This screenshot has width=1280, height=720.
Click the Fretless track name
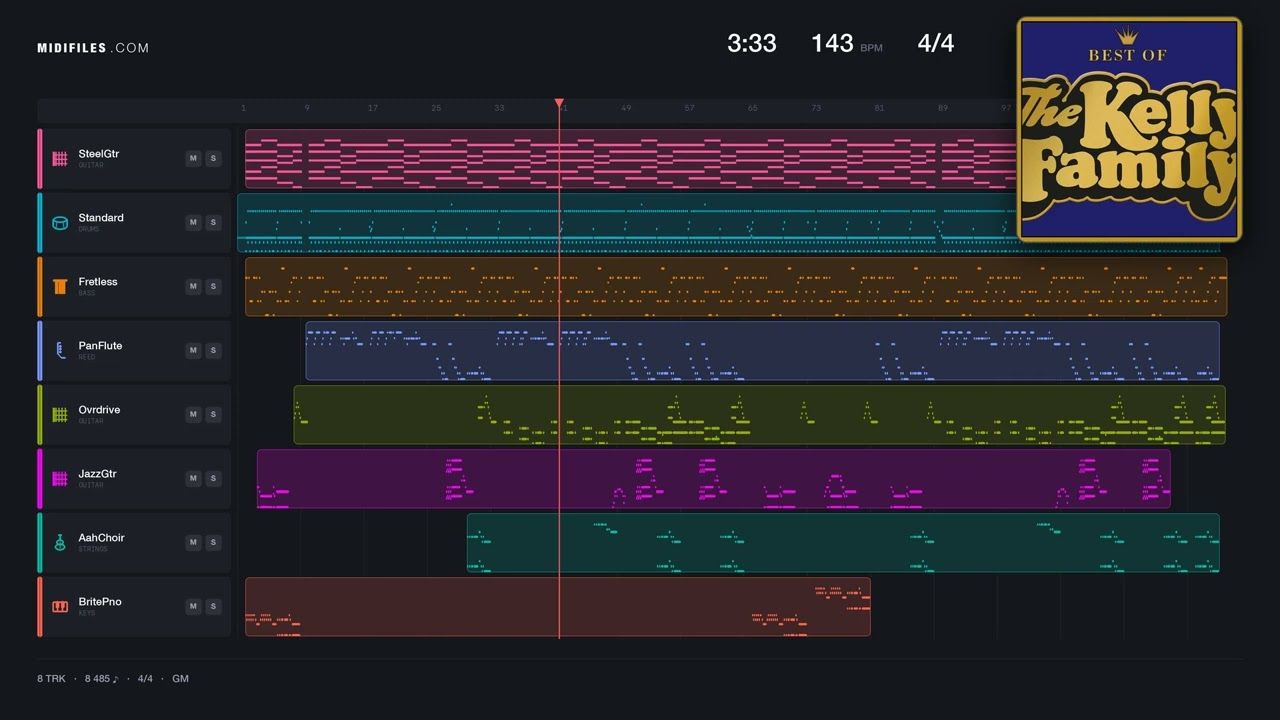pos(98,282)
